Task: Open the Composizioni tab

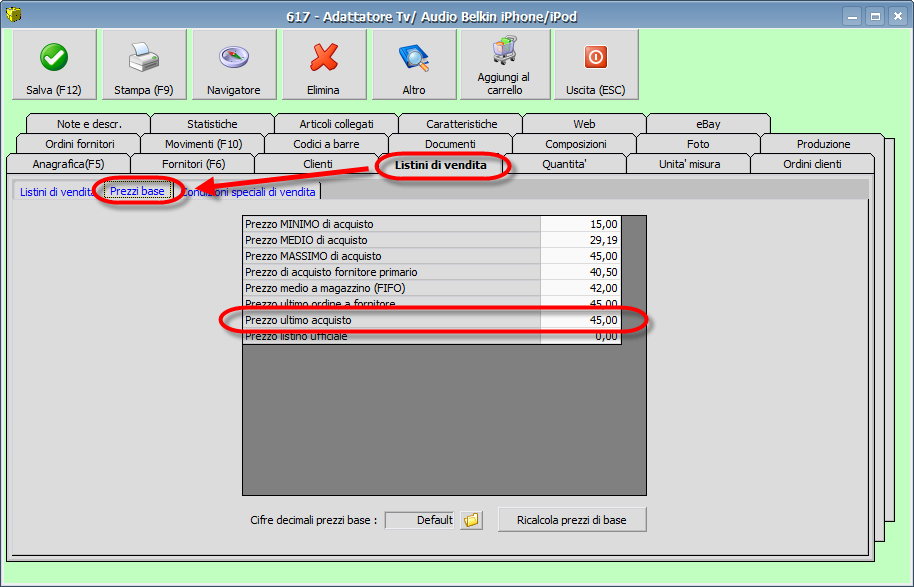Action: tap(575, 144)
